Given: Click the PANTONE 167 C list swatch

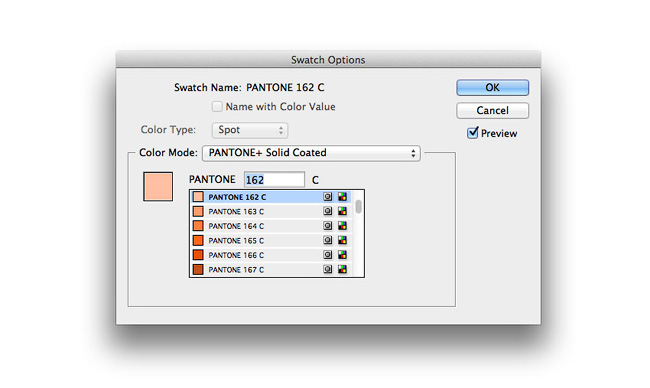Looking at the screenshot, I should click(198, 269).
